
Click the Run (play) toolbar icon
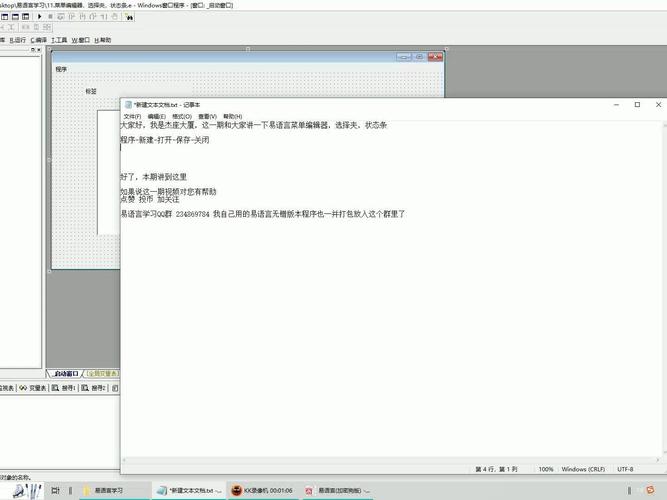pyautogui.click(x=40, y=17)
